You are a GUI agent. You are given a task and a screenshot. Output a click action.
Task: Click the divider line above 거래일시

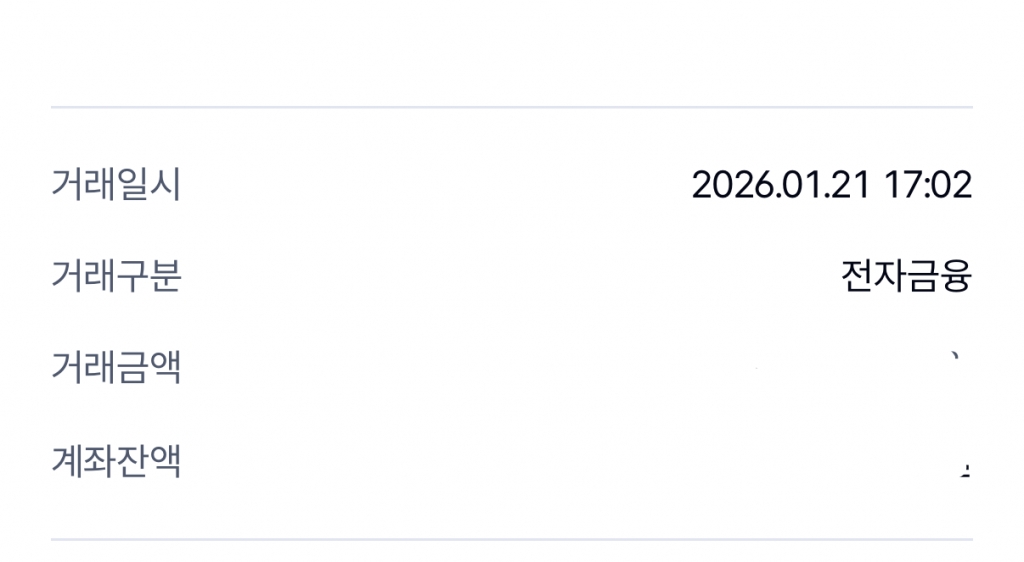click(x=512, y=107)
